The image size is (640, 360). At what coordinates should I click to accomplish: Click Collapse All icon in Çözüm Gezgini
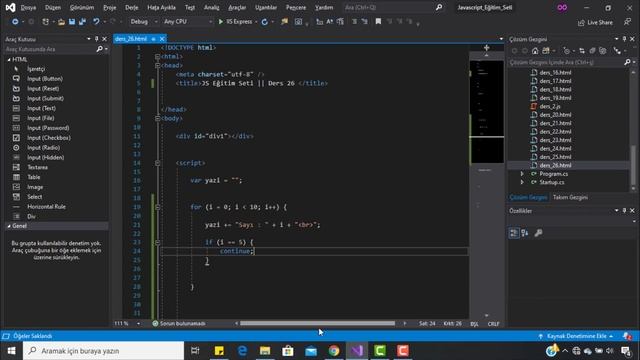pos(592,51)
